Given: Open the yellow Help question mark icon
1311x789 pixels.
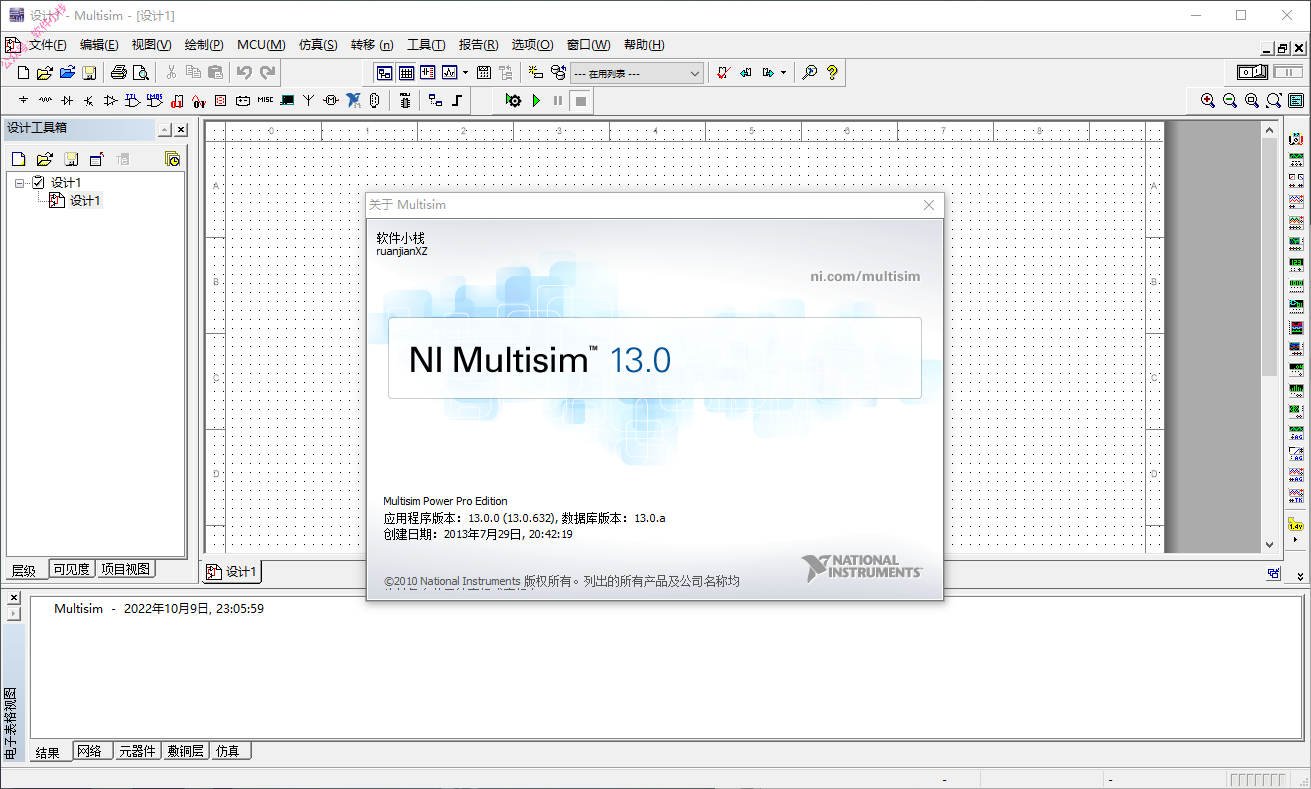Looking at the screenshot, I should 832,73.
